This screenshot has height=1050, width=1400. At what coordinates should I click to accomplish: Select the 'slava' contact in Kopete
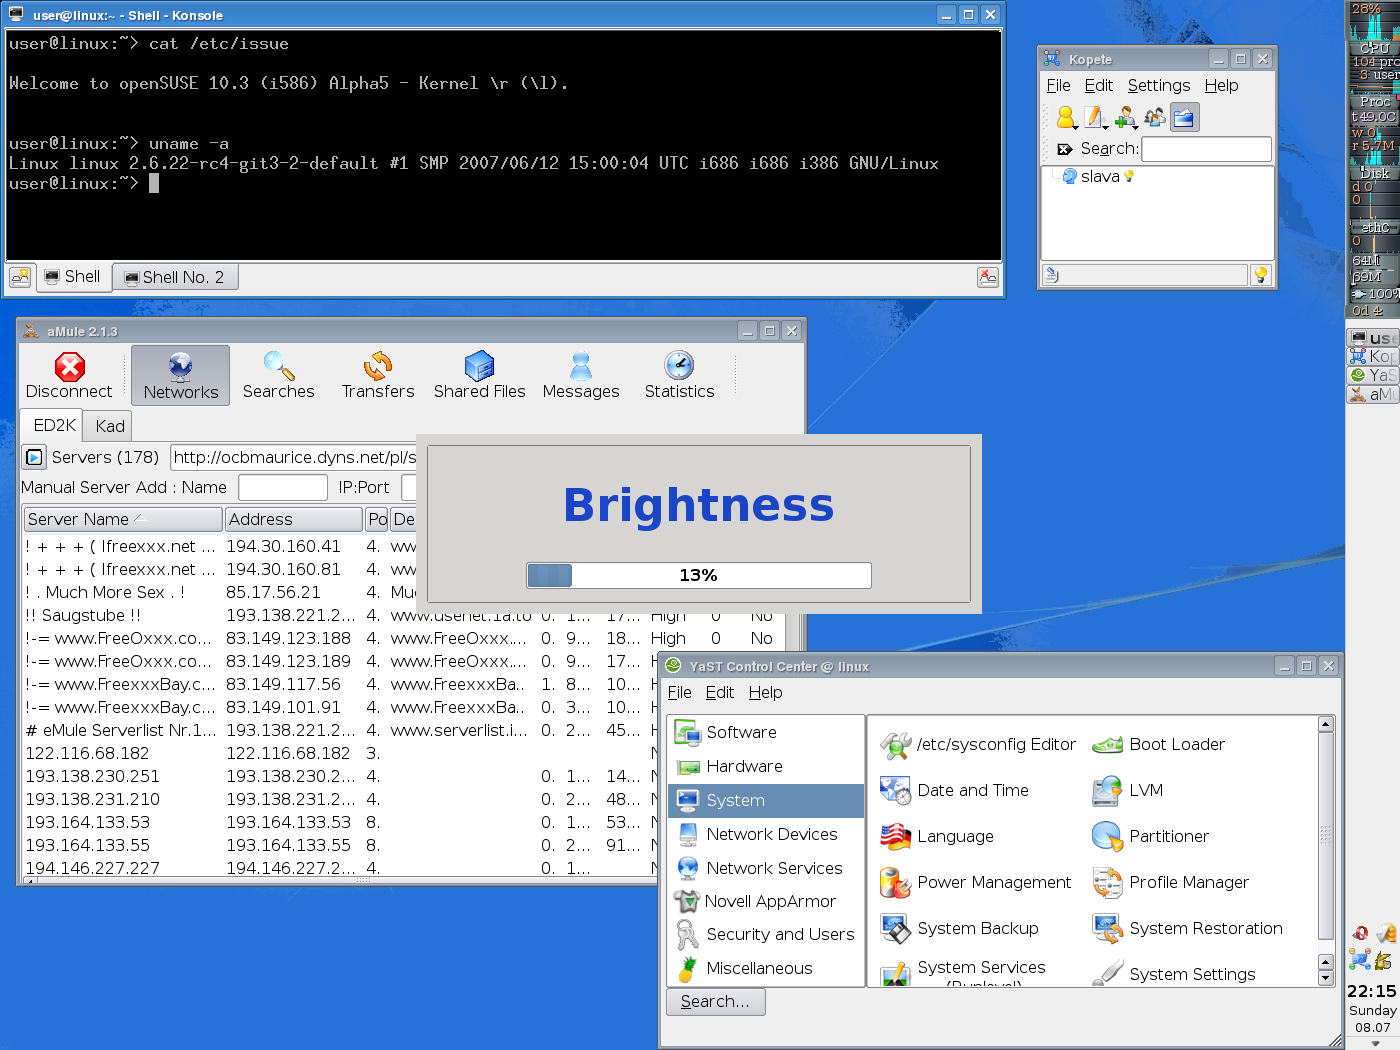click(x=1099, y=176)
